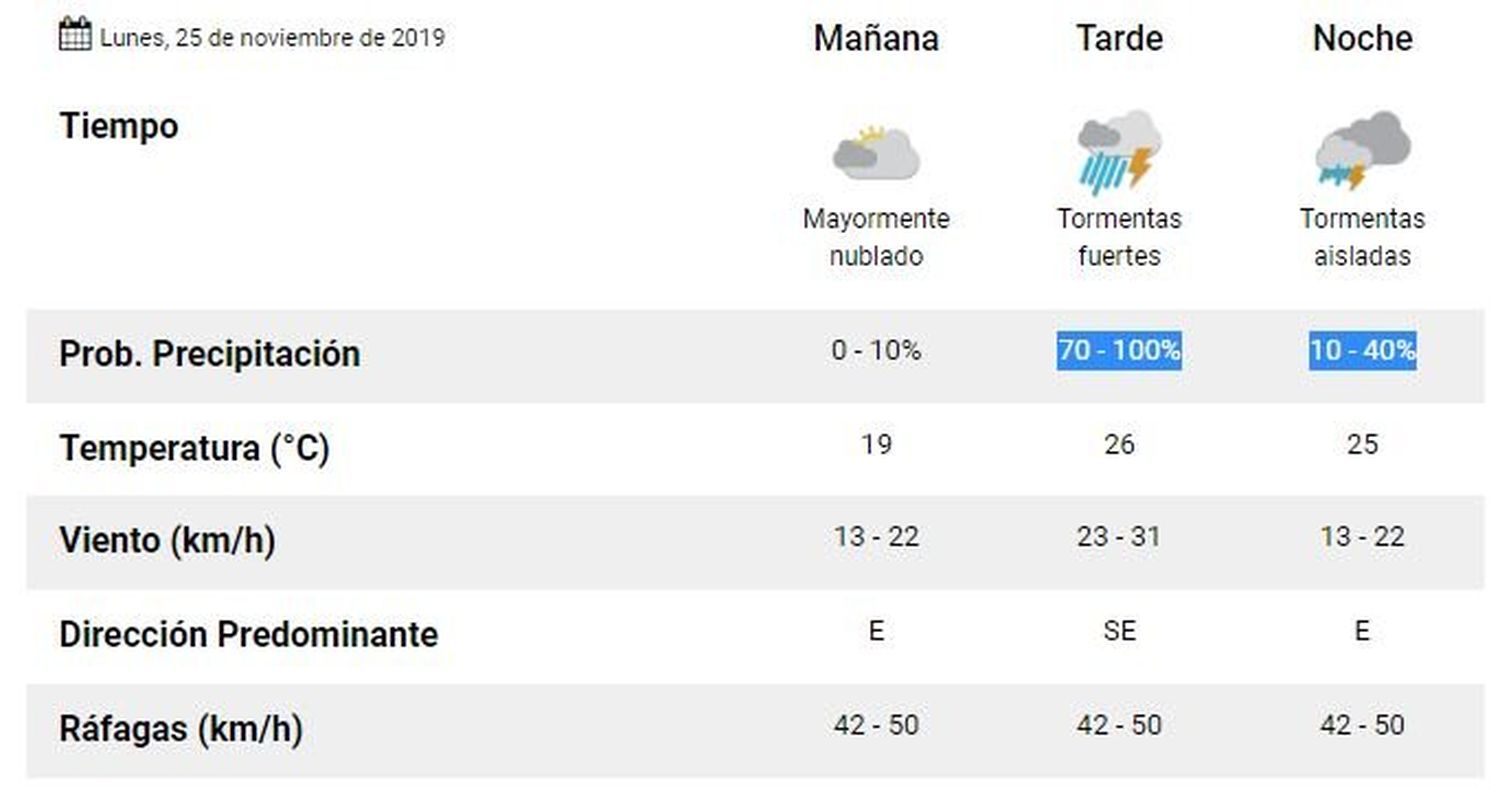Click the SE wind direction value
The height and width of the screenshot is (798, 1500).
click(x=1119, y=631)
